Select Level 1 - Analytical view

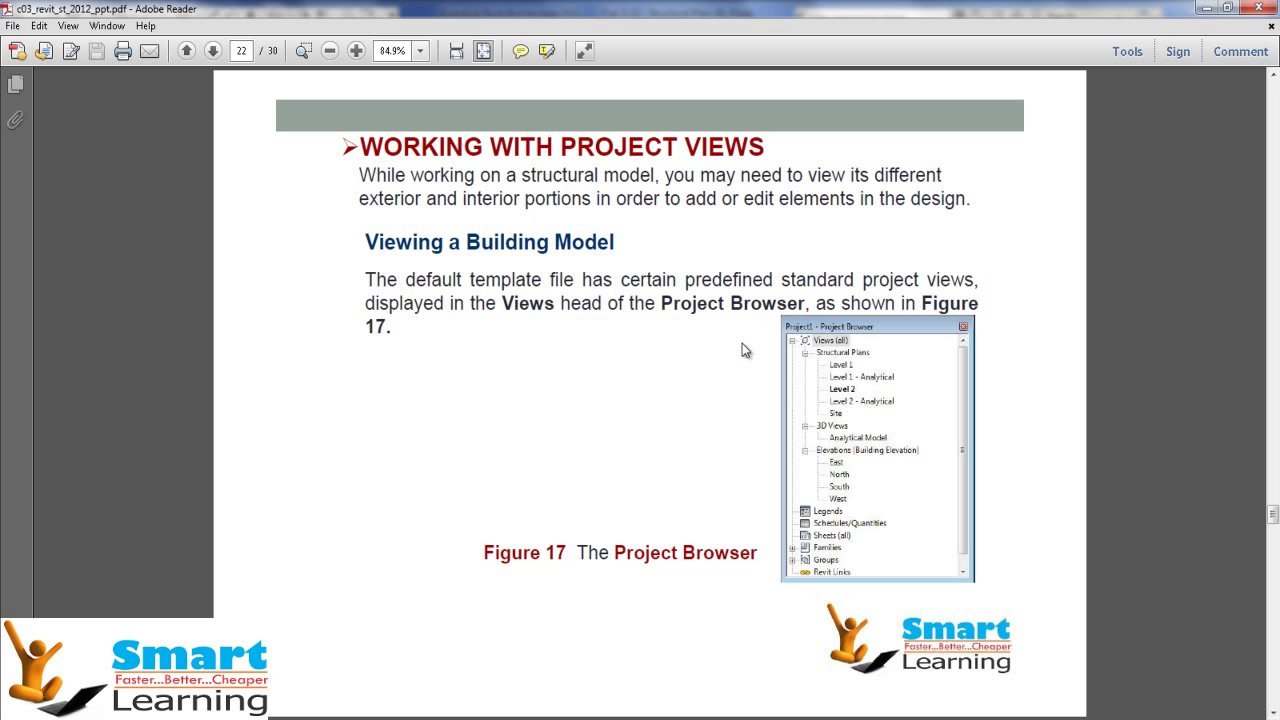pos(861,377)
